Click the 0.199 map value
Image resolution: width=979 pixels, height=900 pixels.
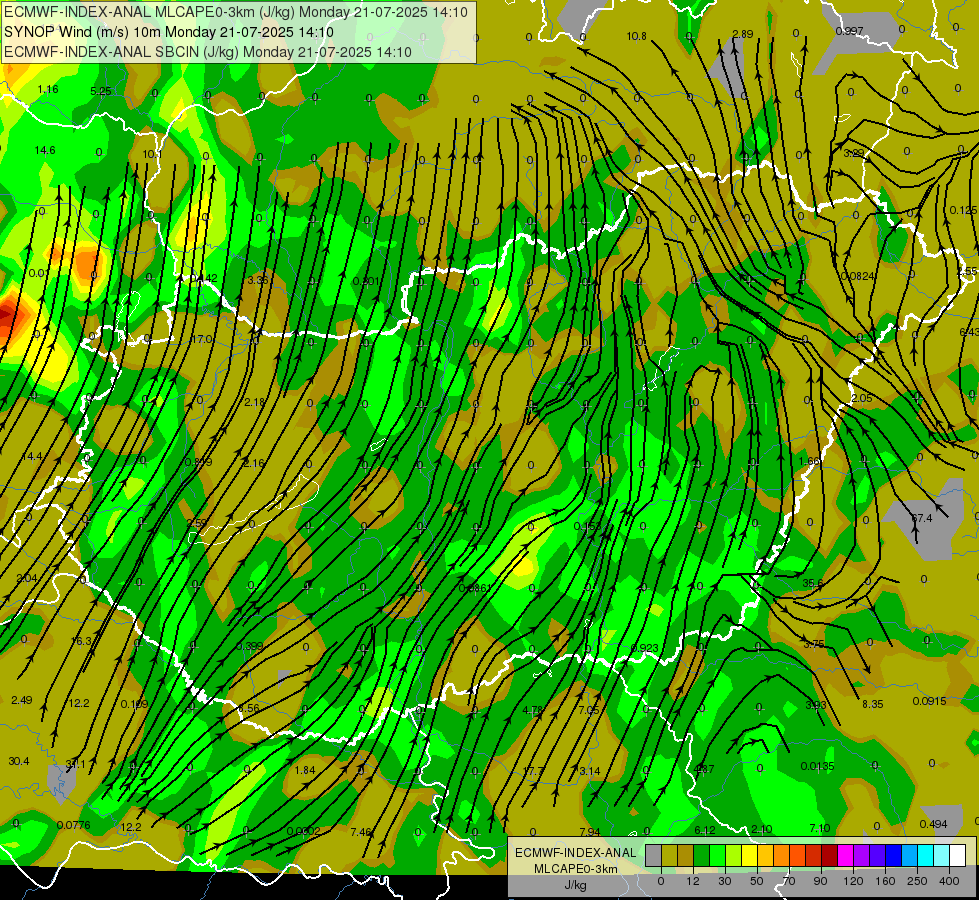coord(134,705)
